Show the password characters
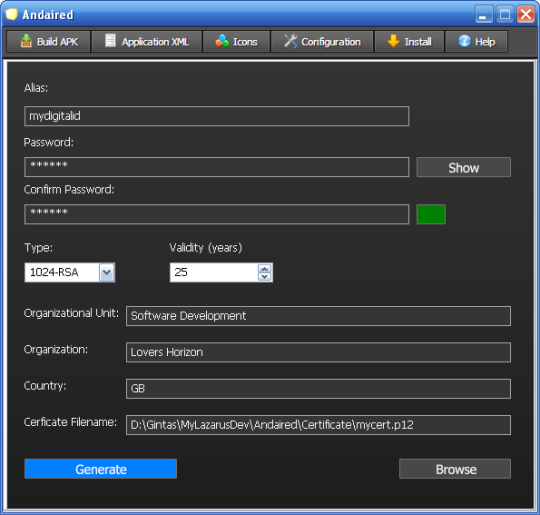 (464, 167)
